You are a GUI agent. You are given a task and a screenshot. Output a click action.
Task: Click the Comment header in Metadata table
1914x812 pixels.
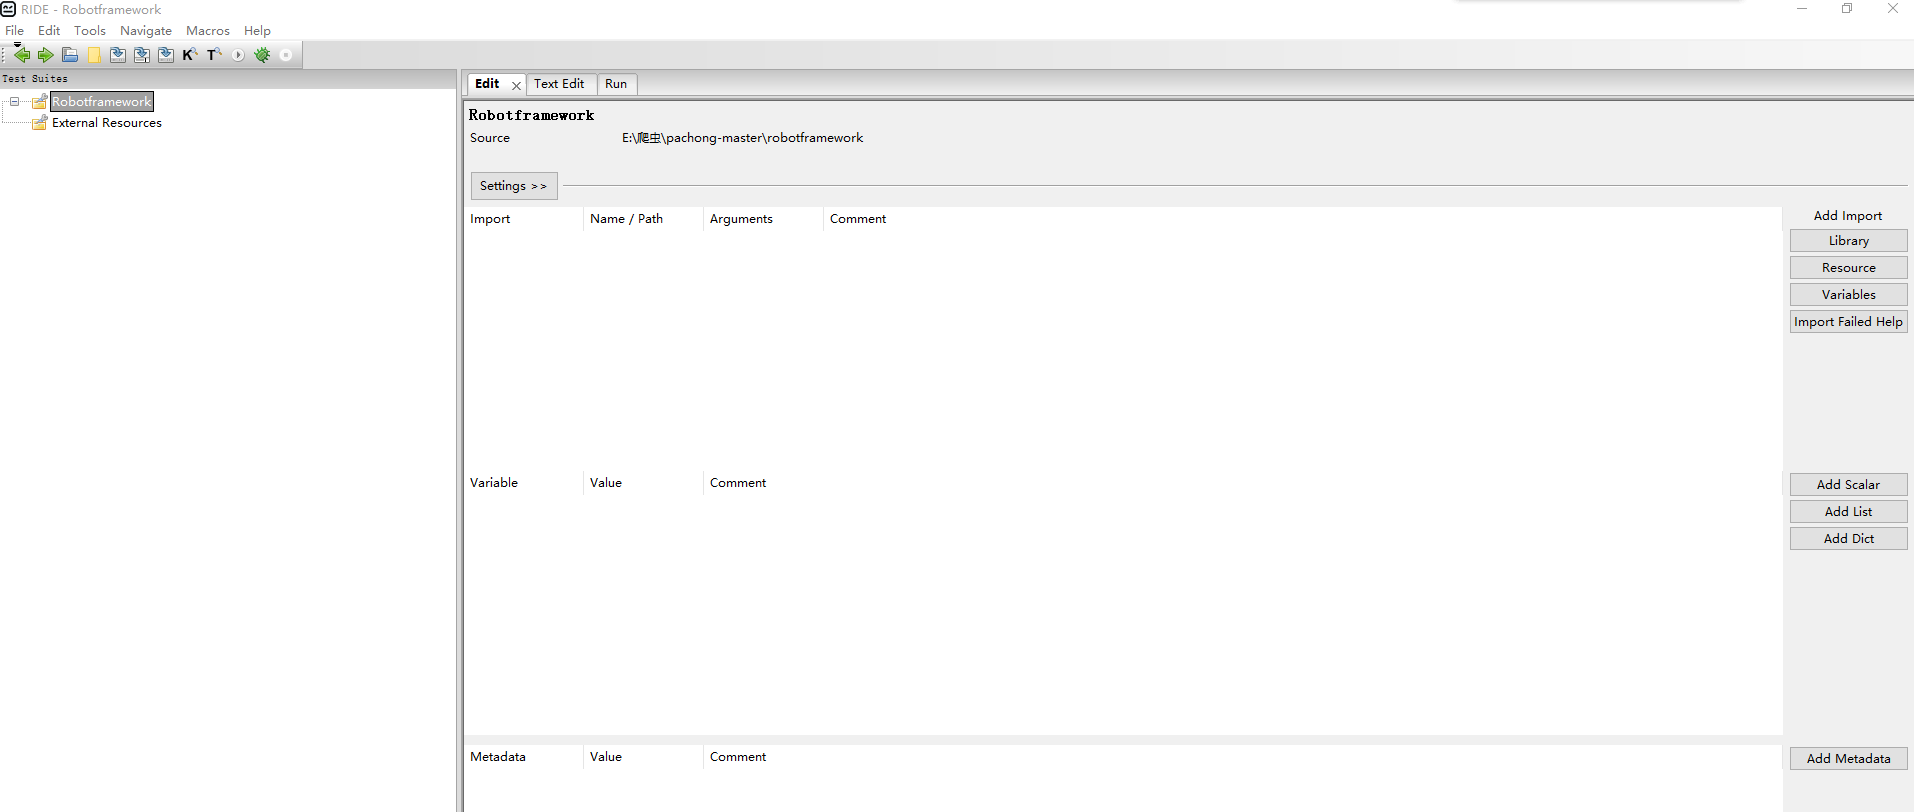coord(738,757)
